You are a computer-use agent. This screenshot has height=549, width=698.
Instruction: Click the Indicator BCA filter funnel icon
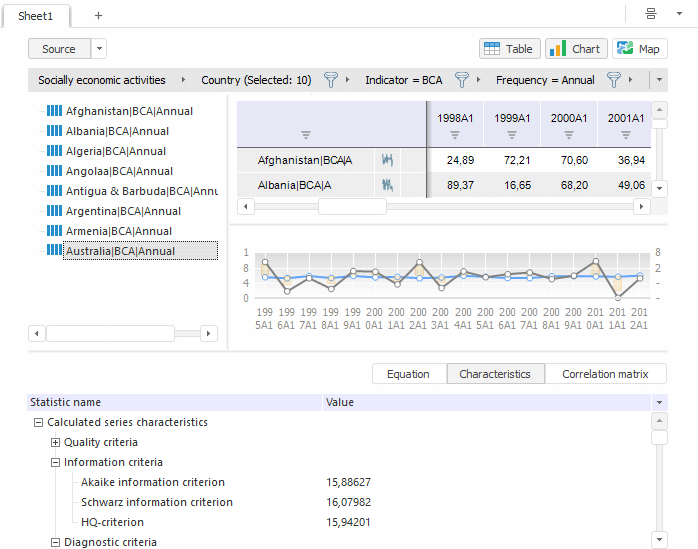(461, 80)
